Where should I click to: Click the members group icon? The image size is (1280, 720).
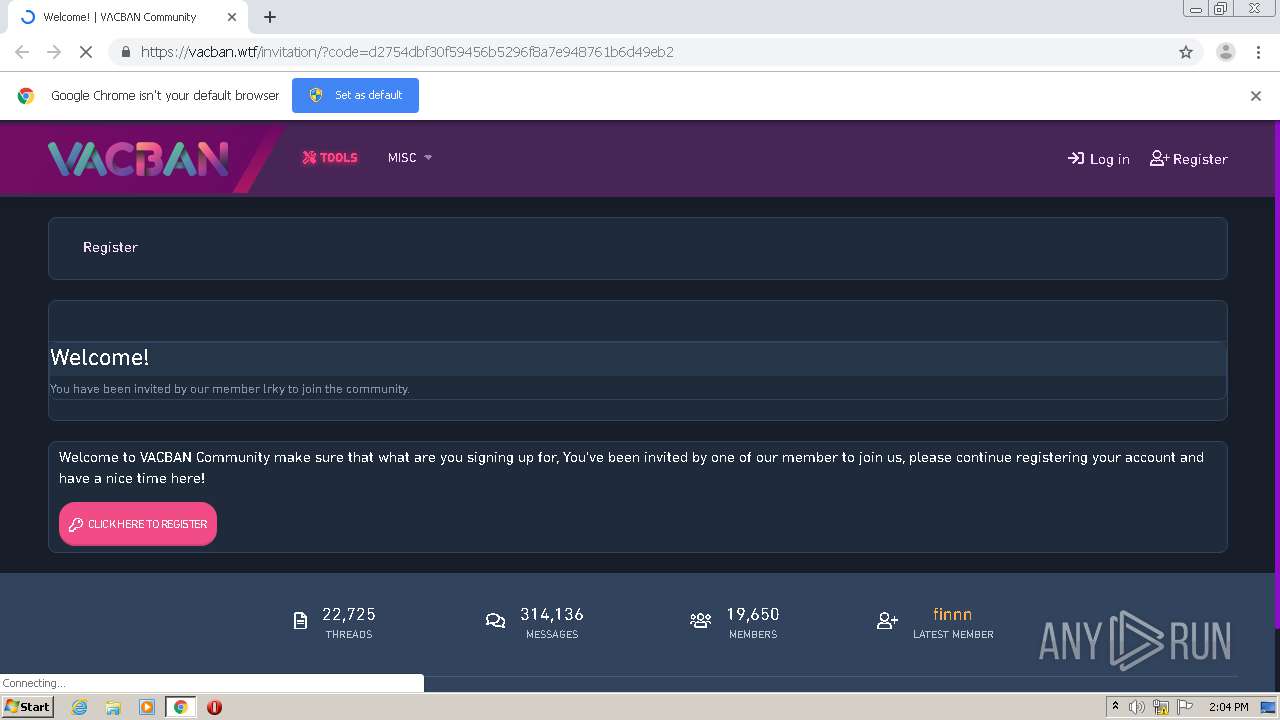tap(700, 621)
